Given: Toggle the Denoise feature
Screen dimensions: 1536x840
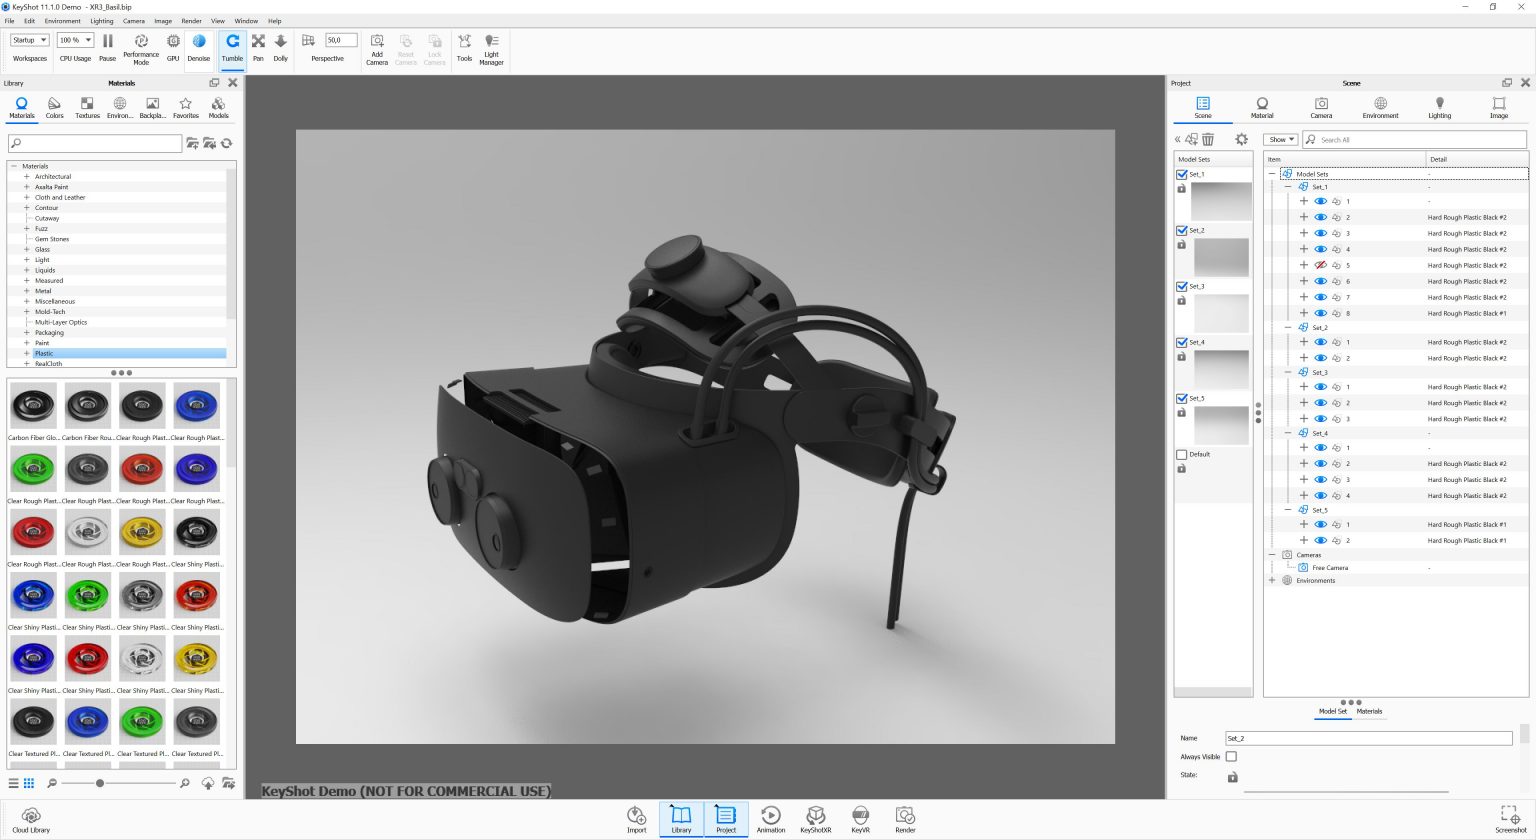Looking at the screenshot, I should [198, 45].
